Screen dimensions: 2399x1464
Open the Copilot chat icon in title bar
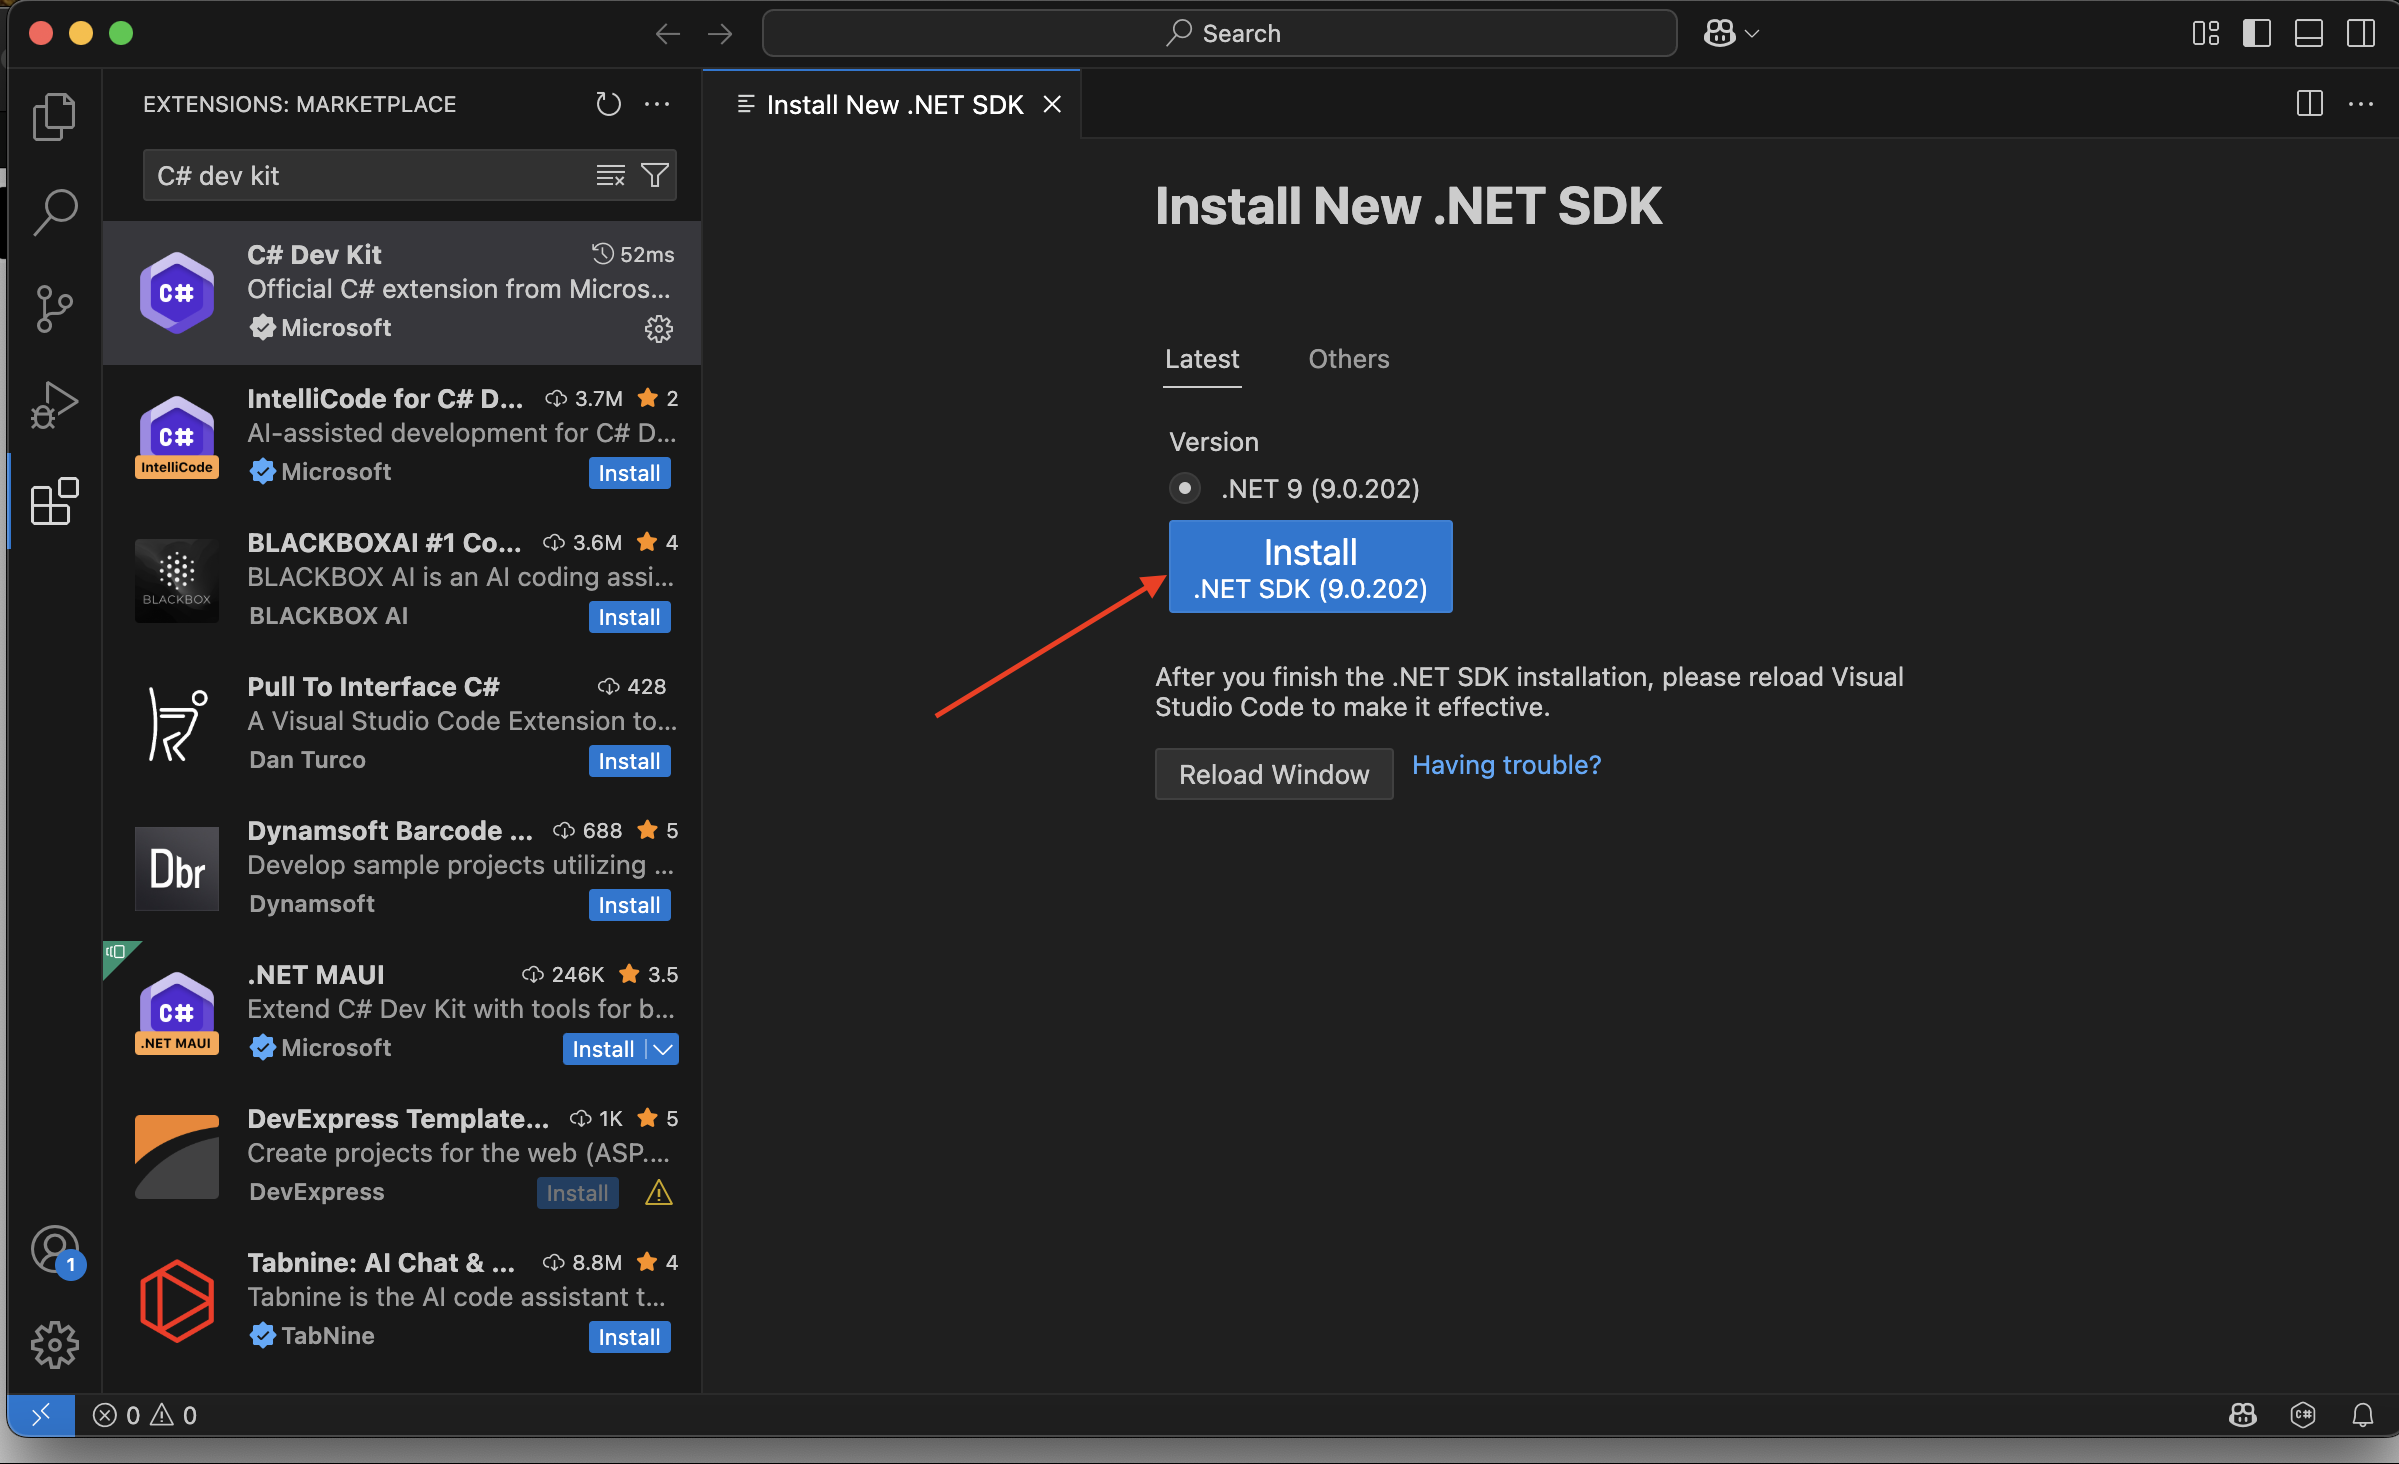(x=1720, y=34)
